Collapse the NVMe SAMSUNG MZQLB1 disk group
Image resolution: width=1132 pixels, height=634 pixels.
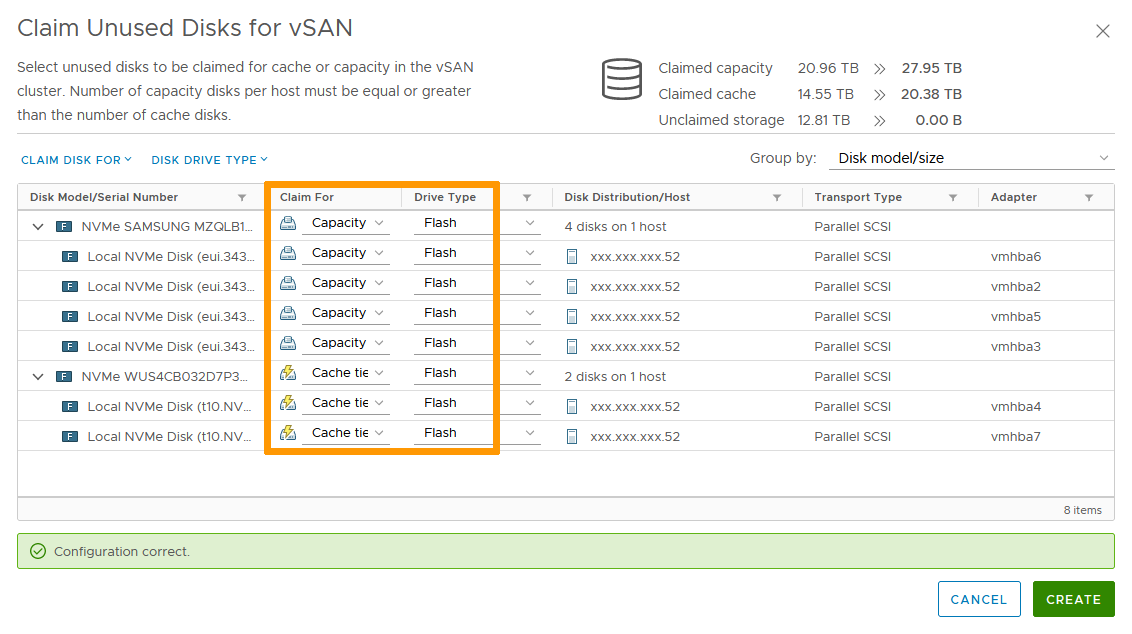click(37, 226)
